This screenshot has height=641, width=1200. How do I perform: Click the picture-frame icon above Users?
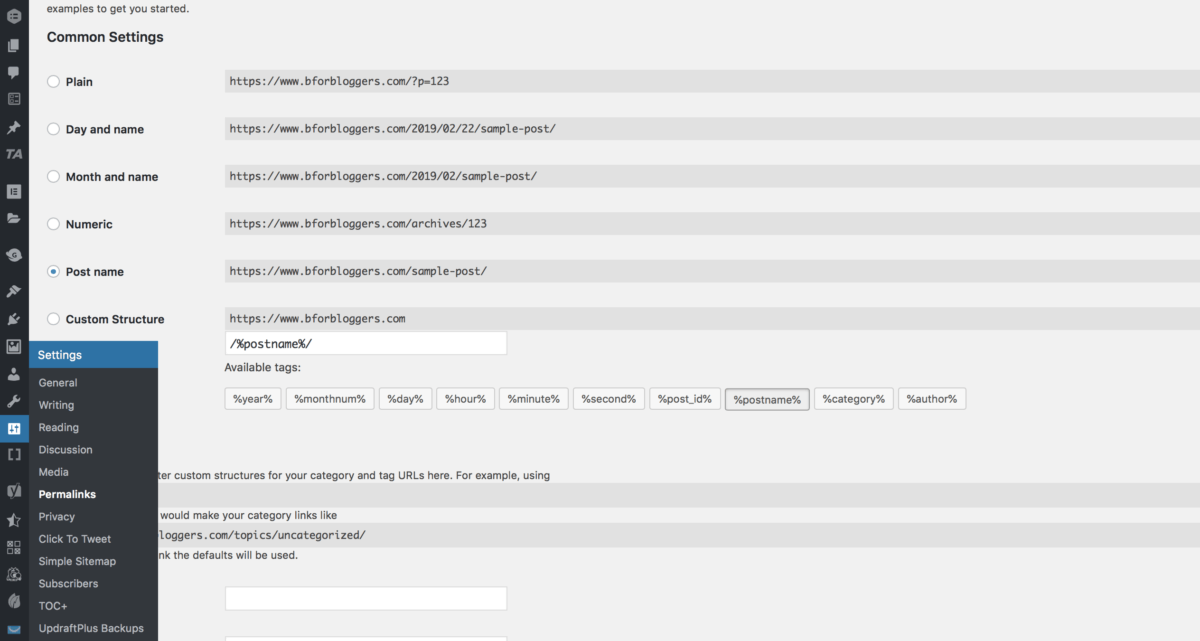coord(14,347)
